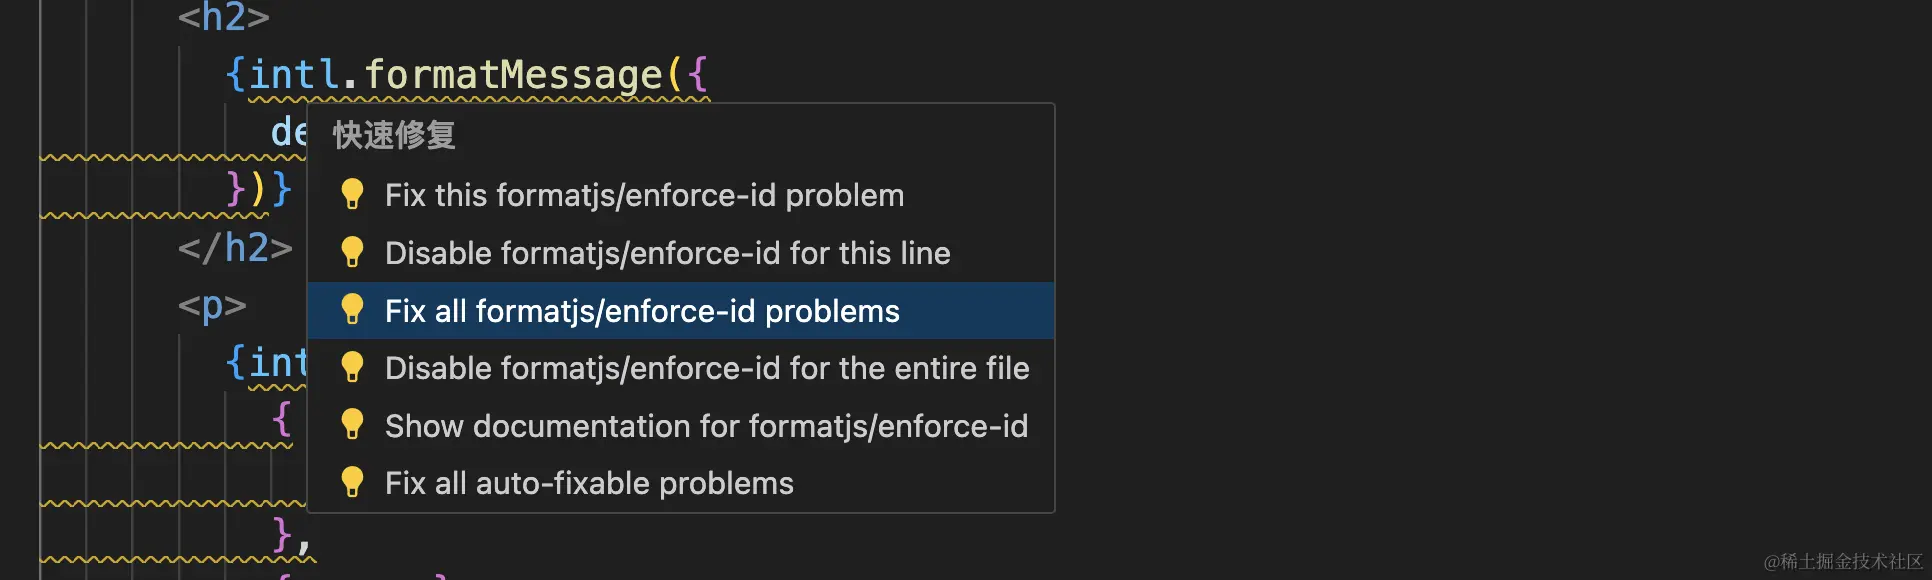Apply "Fix all formatjs/enforce-id problems"
The height and width of the screenshot is (580, 1932).
(642, 310)
